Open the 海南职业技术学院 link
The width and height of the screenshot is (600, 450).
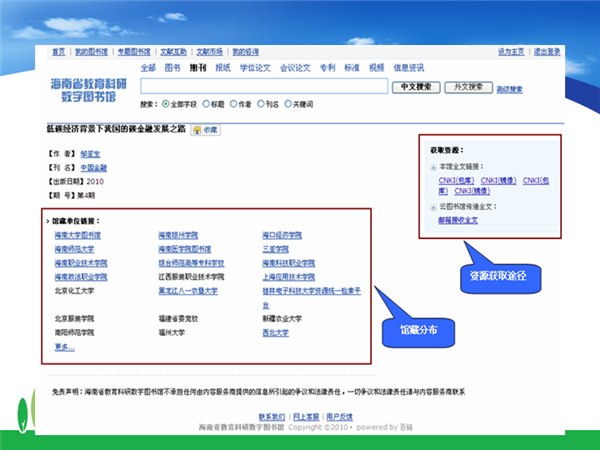point(81,263)
